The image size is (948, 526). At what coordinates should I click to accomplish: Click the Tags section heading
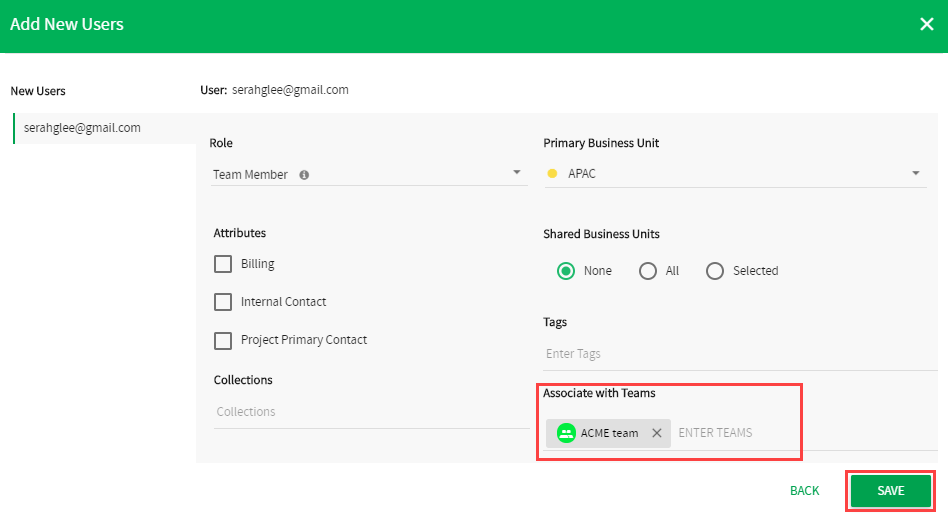[554, 322]
